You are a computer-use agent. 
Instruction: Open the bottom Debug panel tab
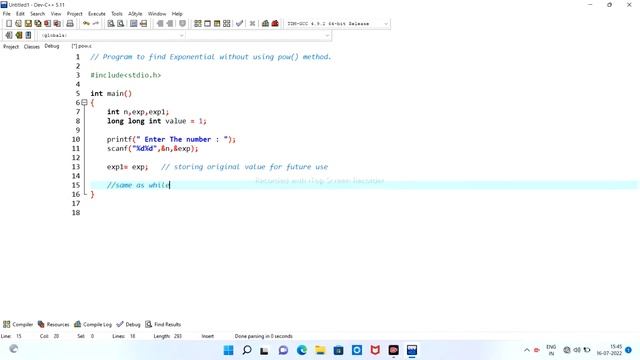point(128,324)
